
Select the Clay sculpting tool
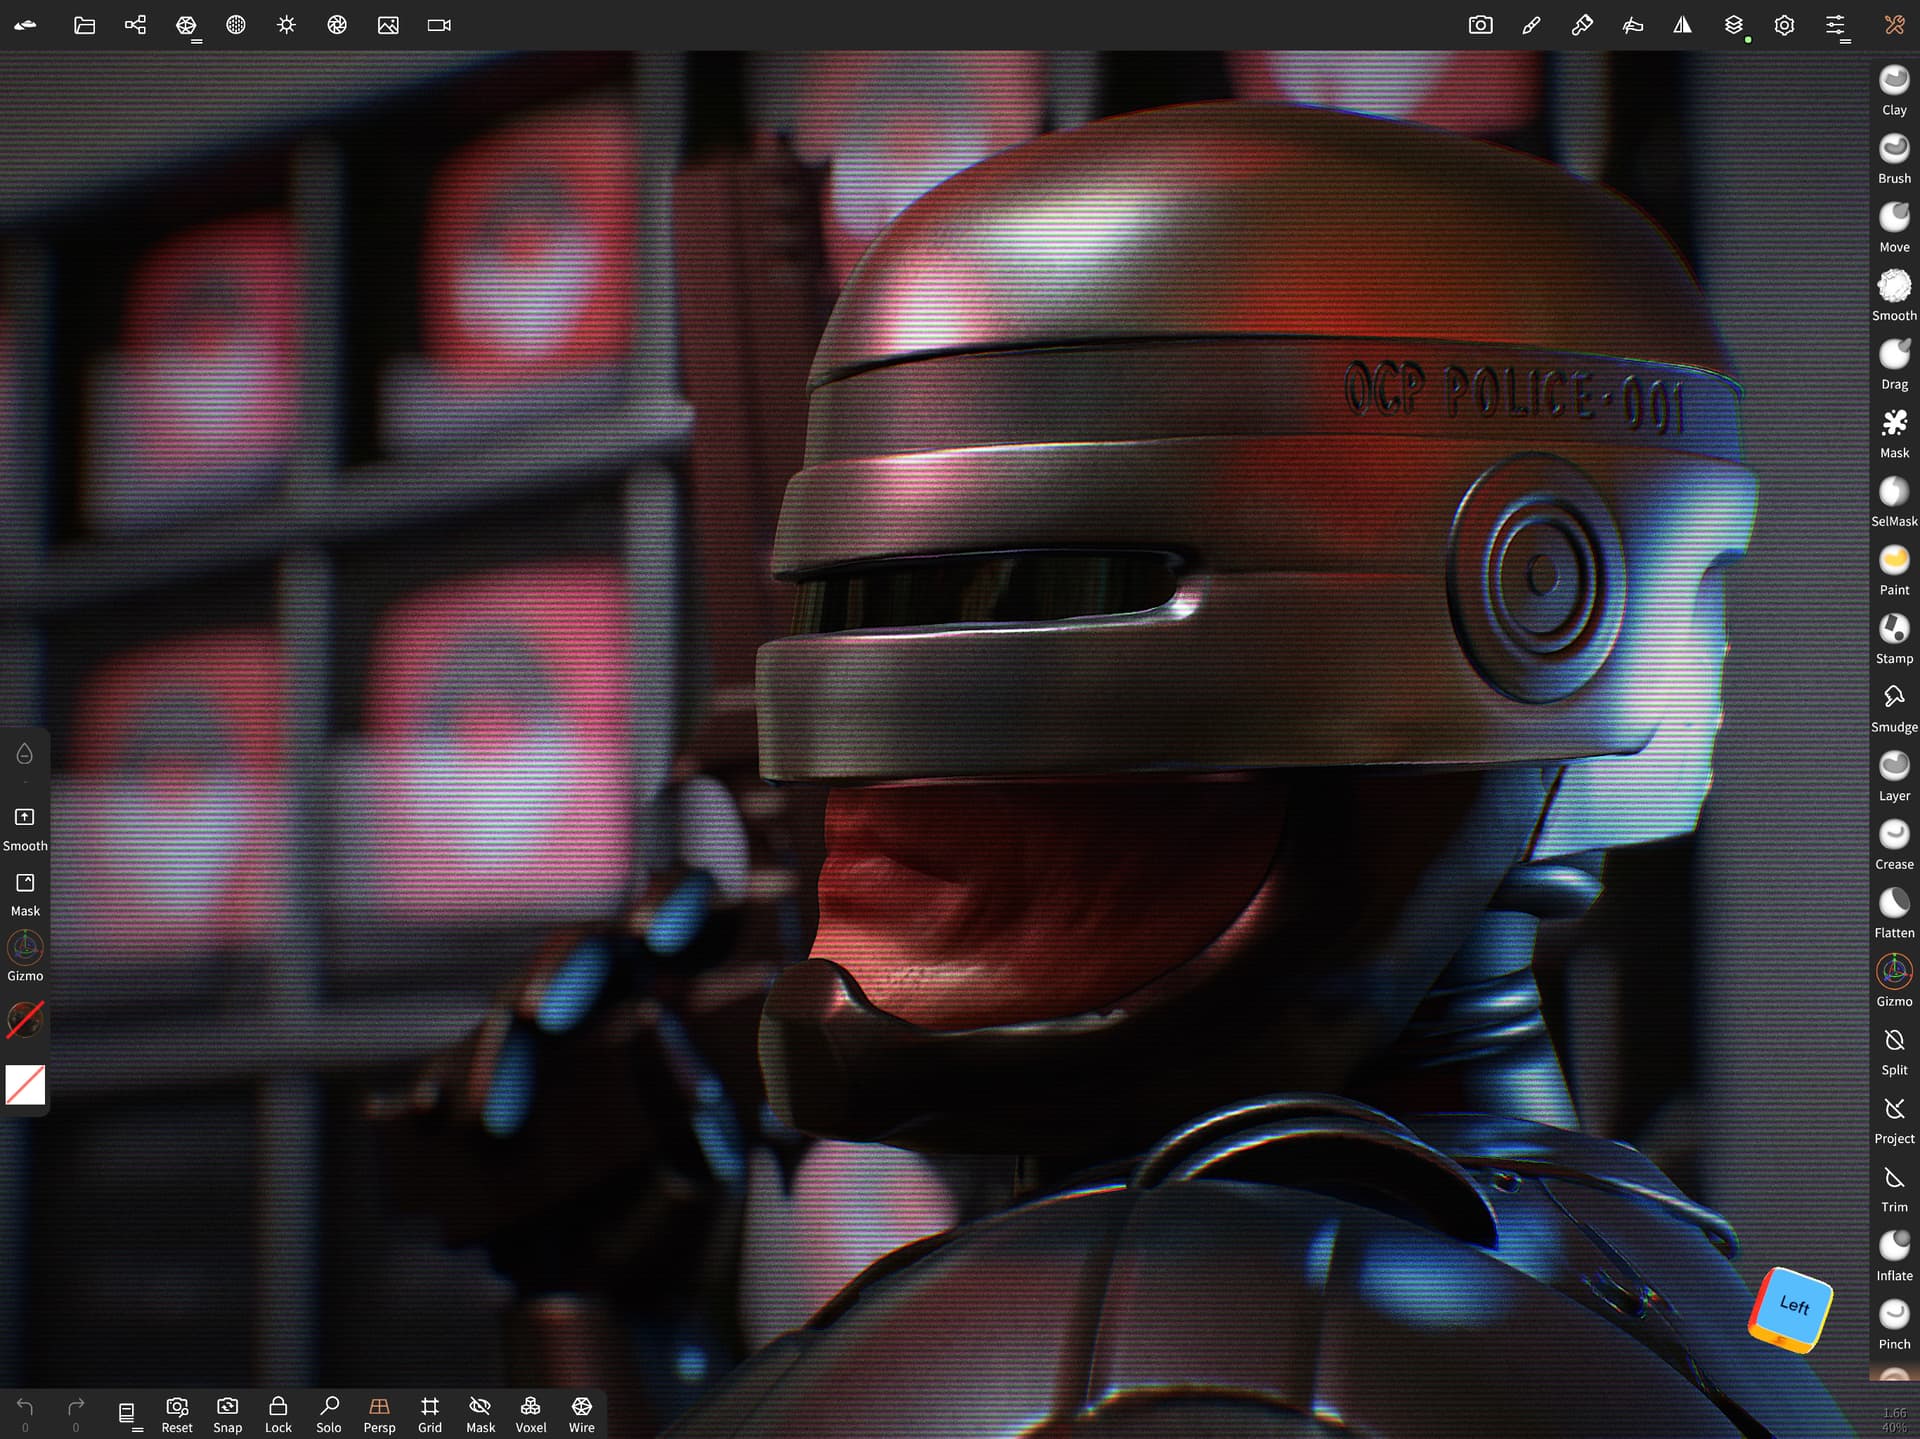pyautogui.click(x=1894, y=90)
